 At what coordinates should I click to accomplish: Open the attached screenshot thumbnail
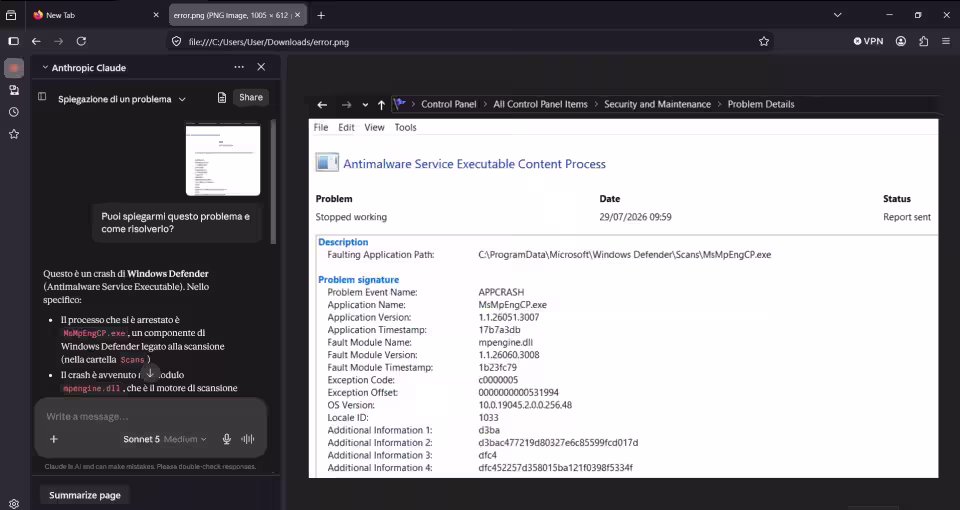click(x=223, y=160)
